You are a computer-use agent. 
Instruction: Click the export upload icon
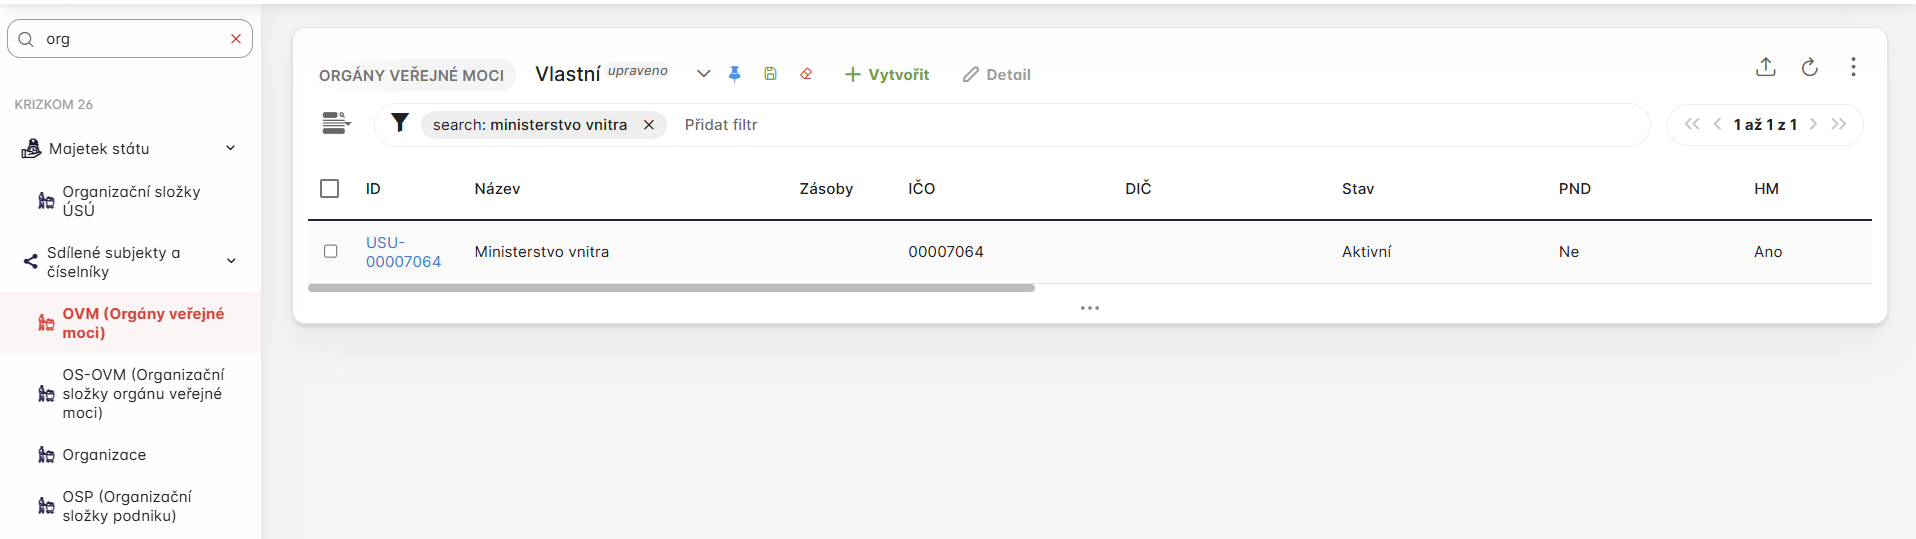pos(1765,67)
